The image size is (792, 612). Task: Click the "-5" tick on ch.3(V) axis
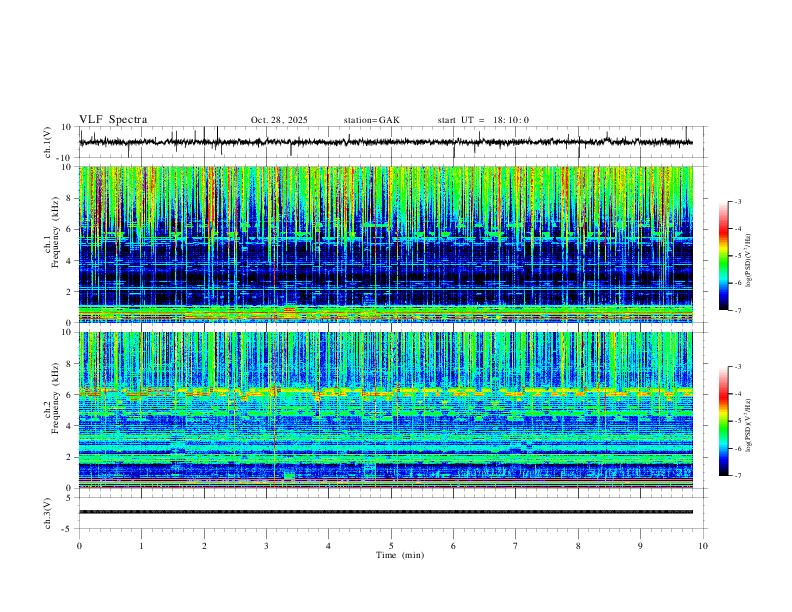click(68, 529)
